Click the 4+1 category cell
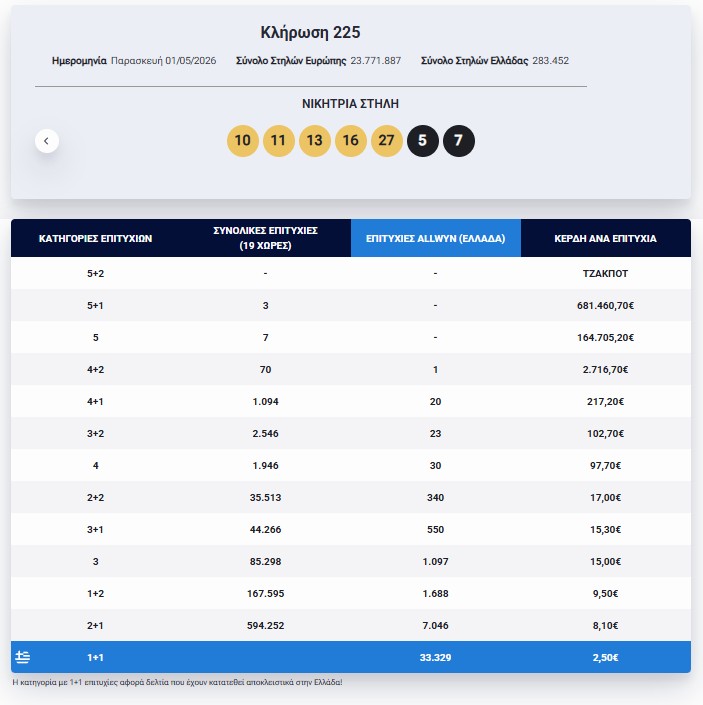The width and height of the screenshot is (703, 705). pos(95,402)
